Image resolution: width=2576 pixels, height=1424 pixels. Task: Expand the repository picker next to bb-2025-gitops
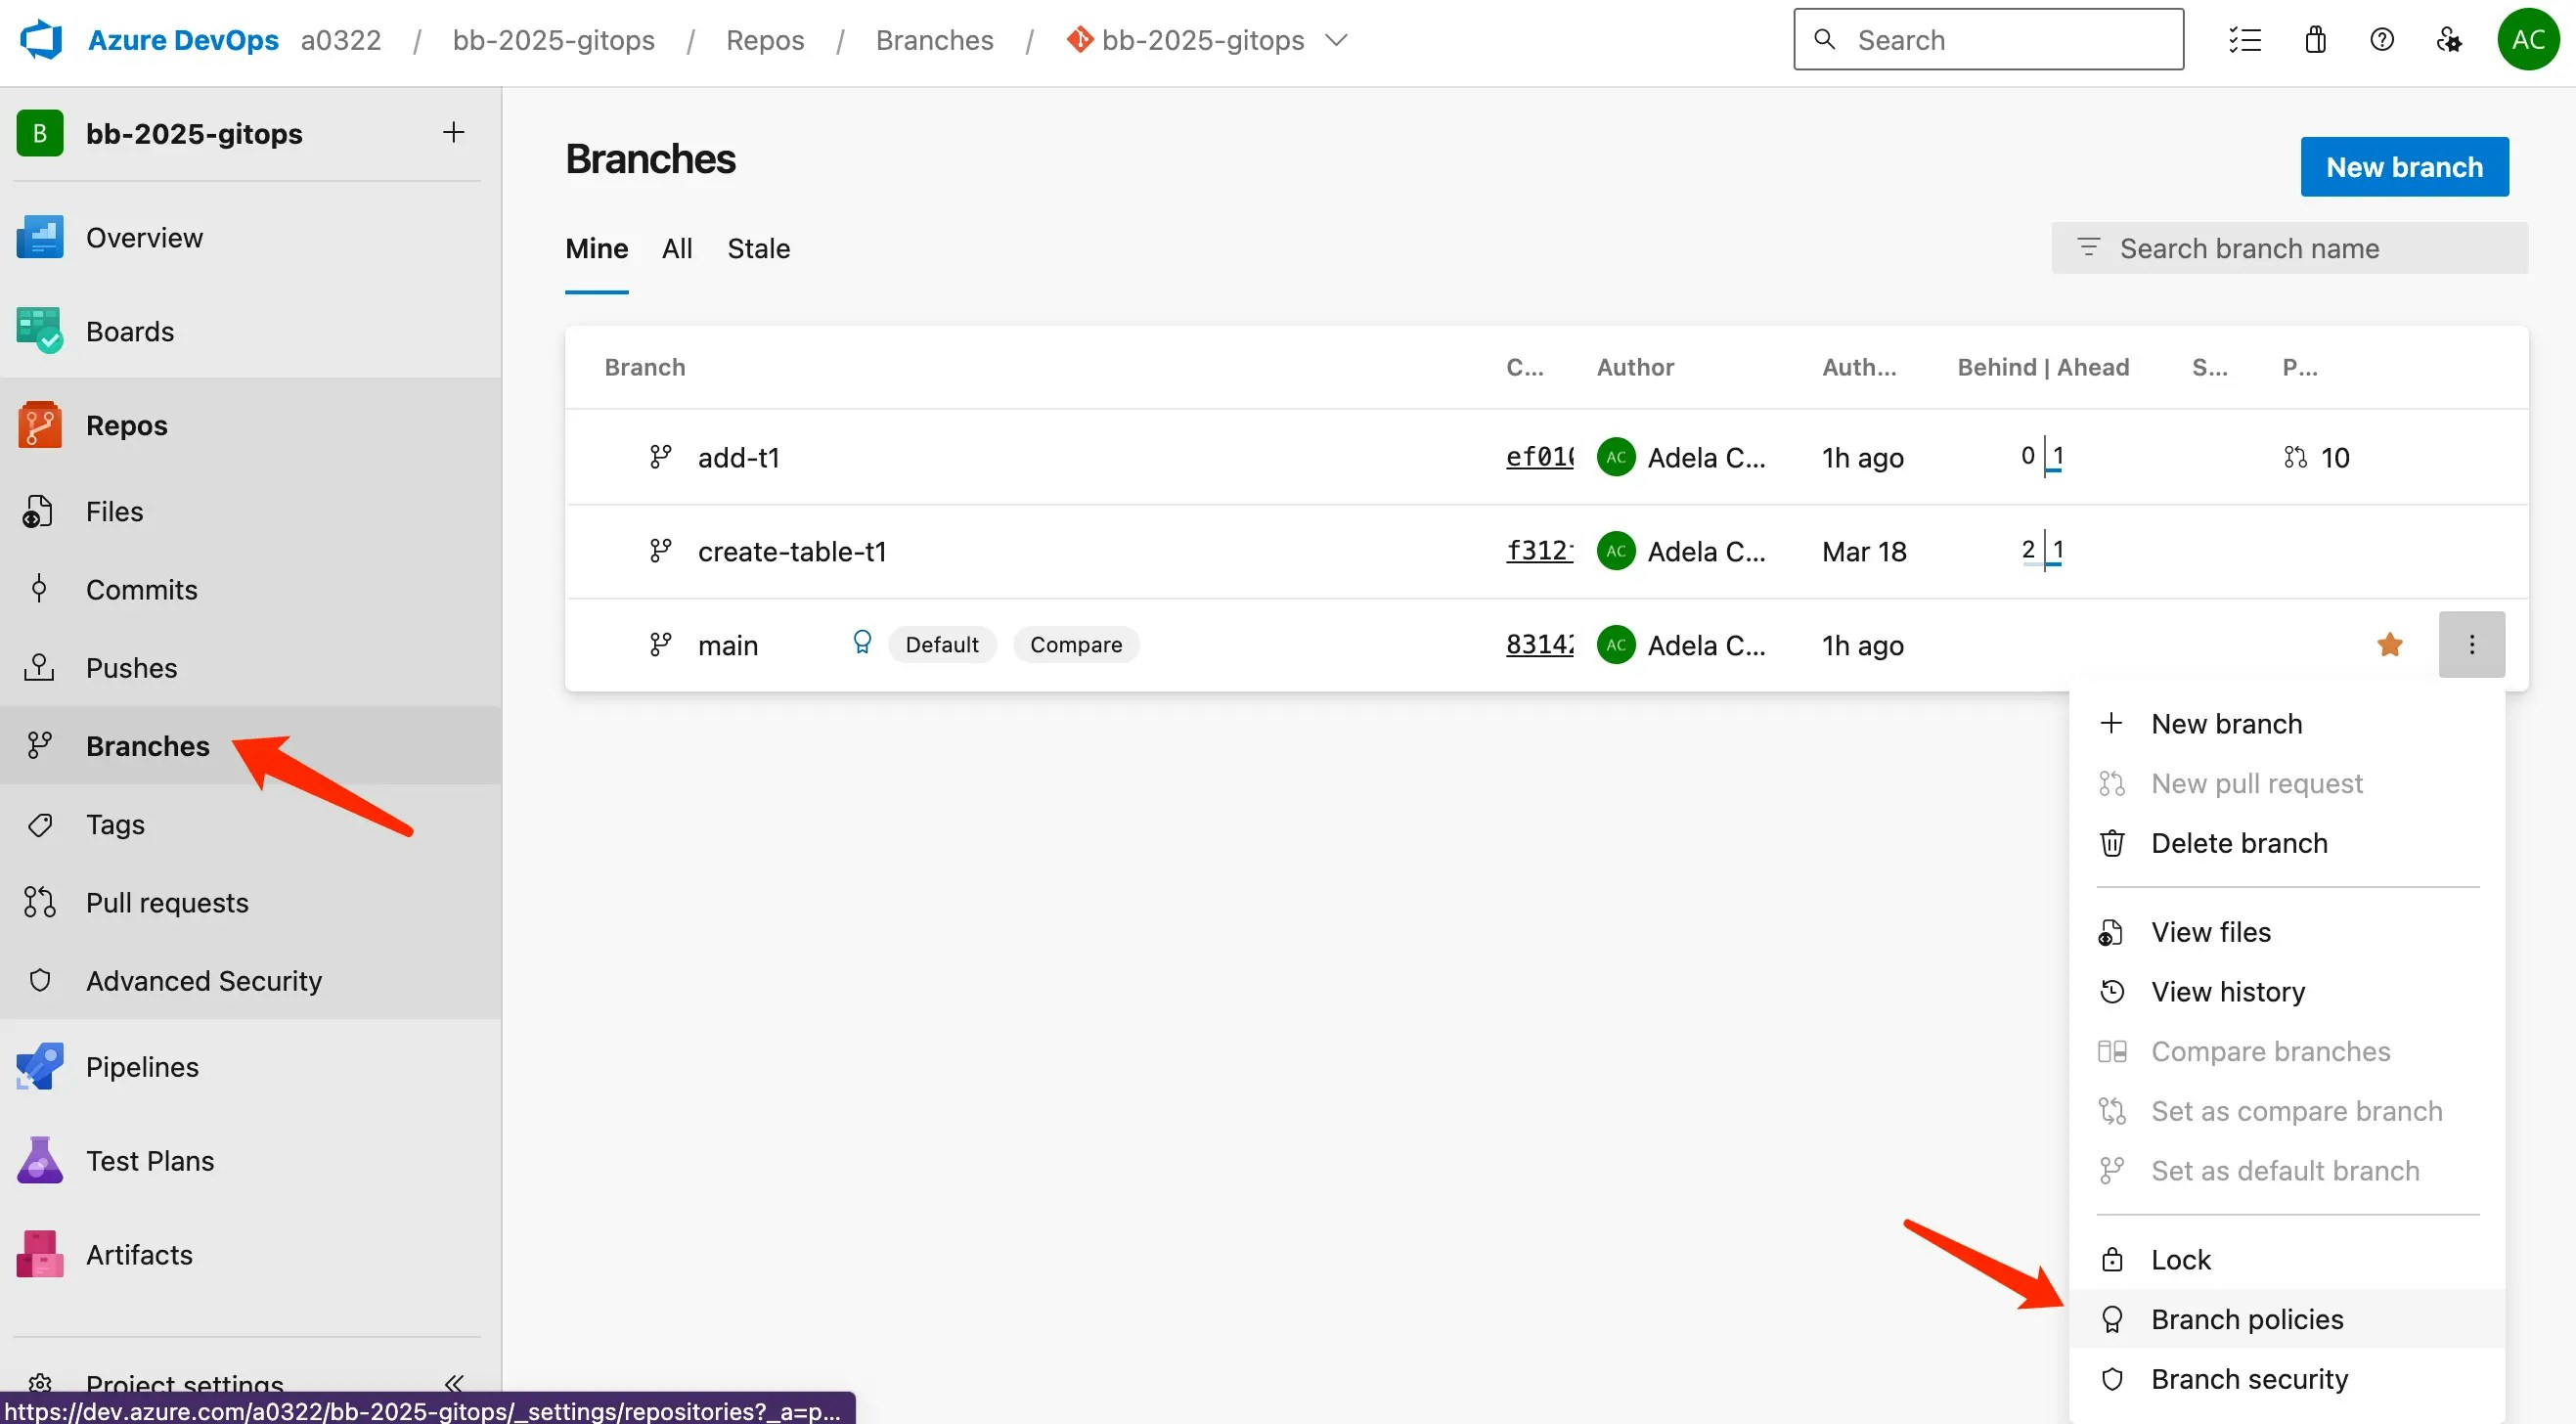click(1336, 40)
